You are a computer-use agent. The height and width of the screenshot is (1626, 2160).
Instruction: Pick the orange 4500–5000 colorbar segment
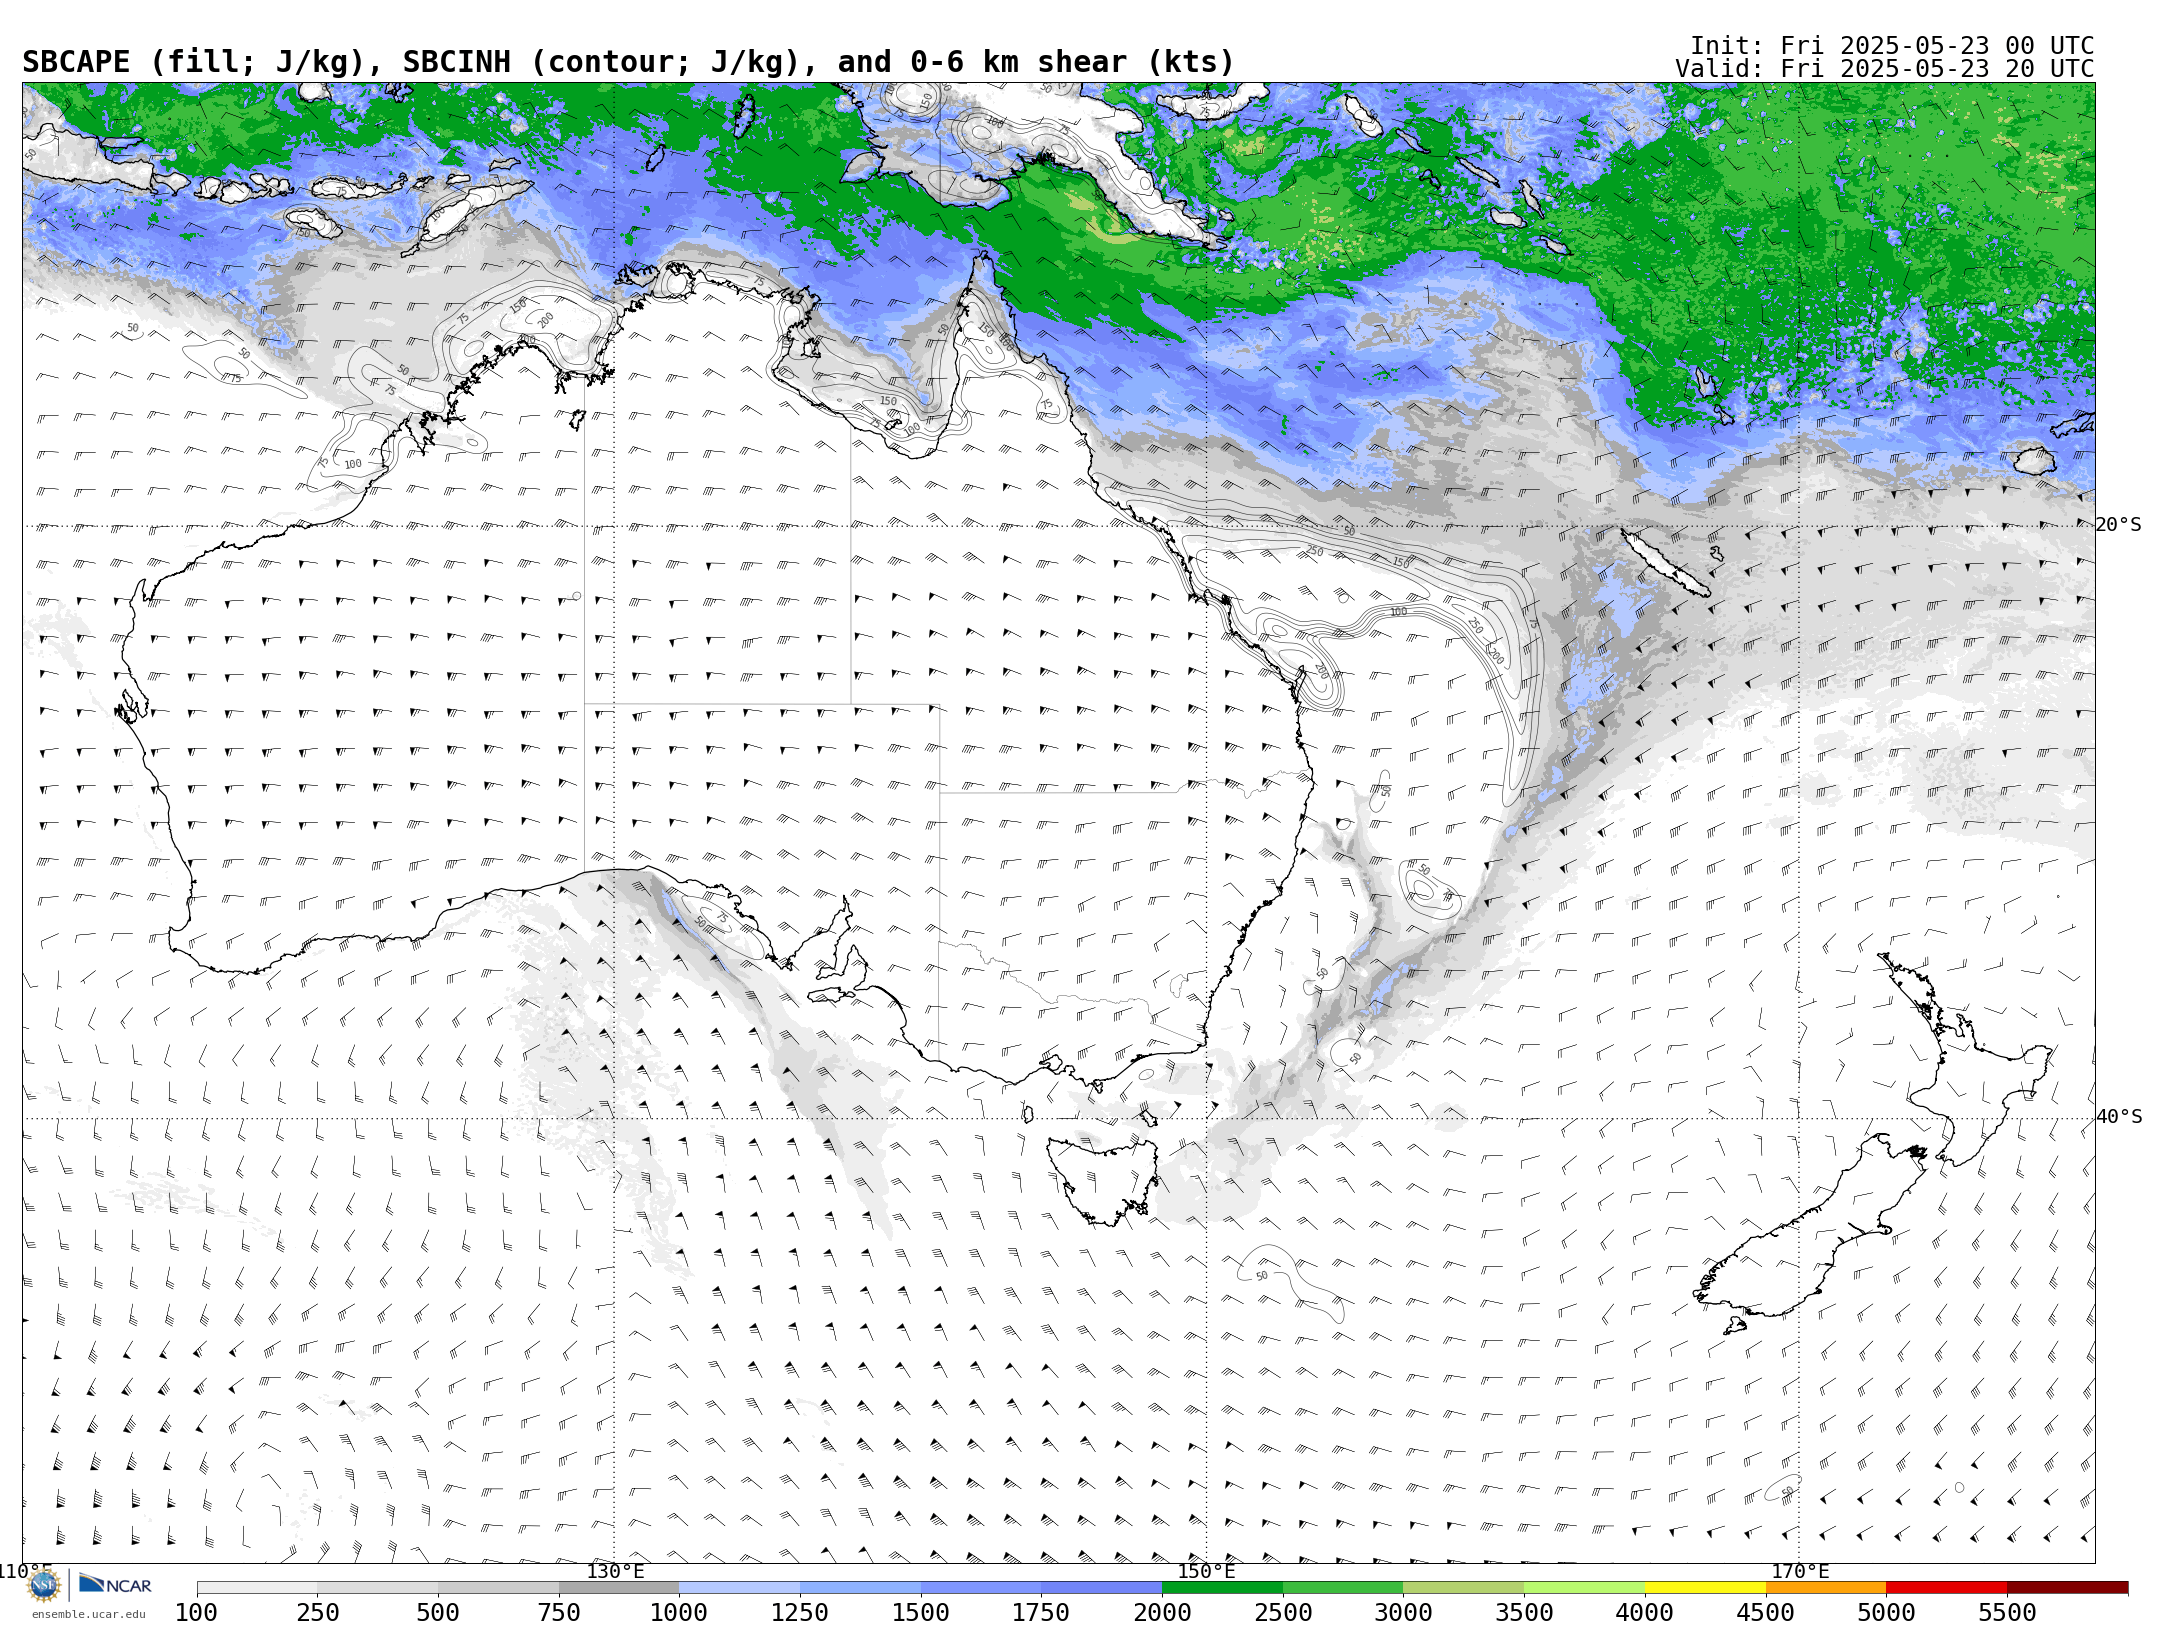click(1826, 1588)
